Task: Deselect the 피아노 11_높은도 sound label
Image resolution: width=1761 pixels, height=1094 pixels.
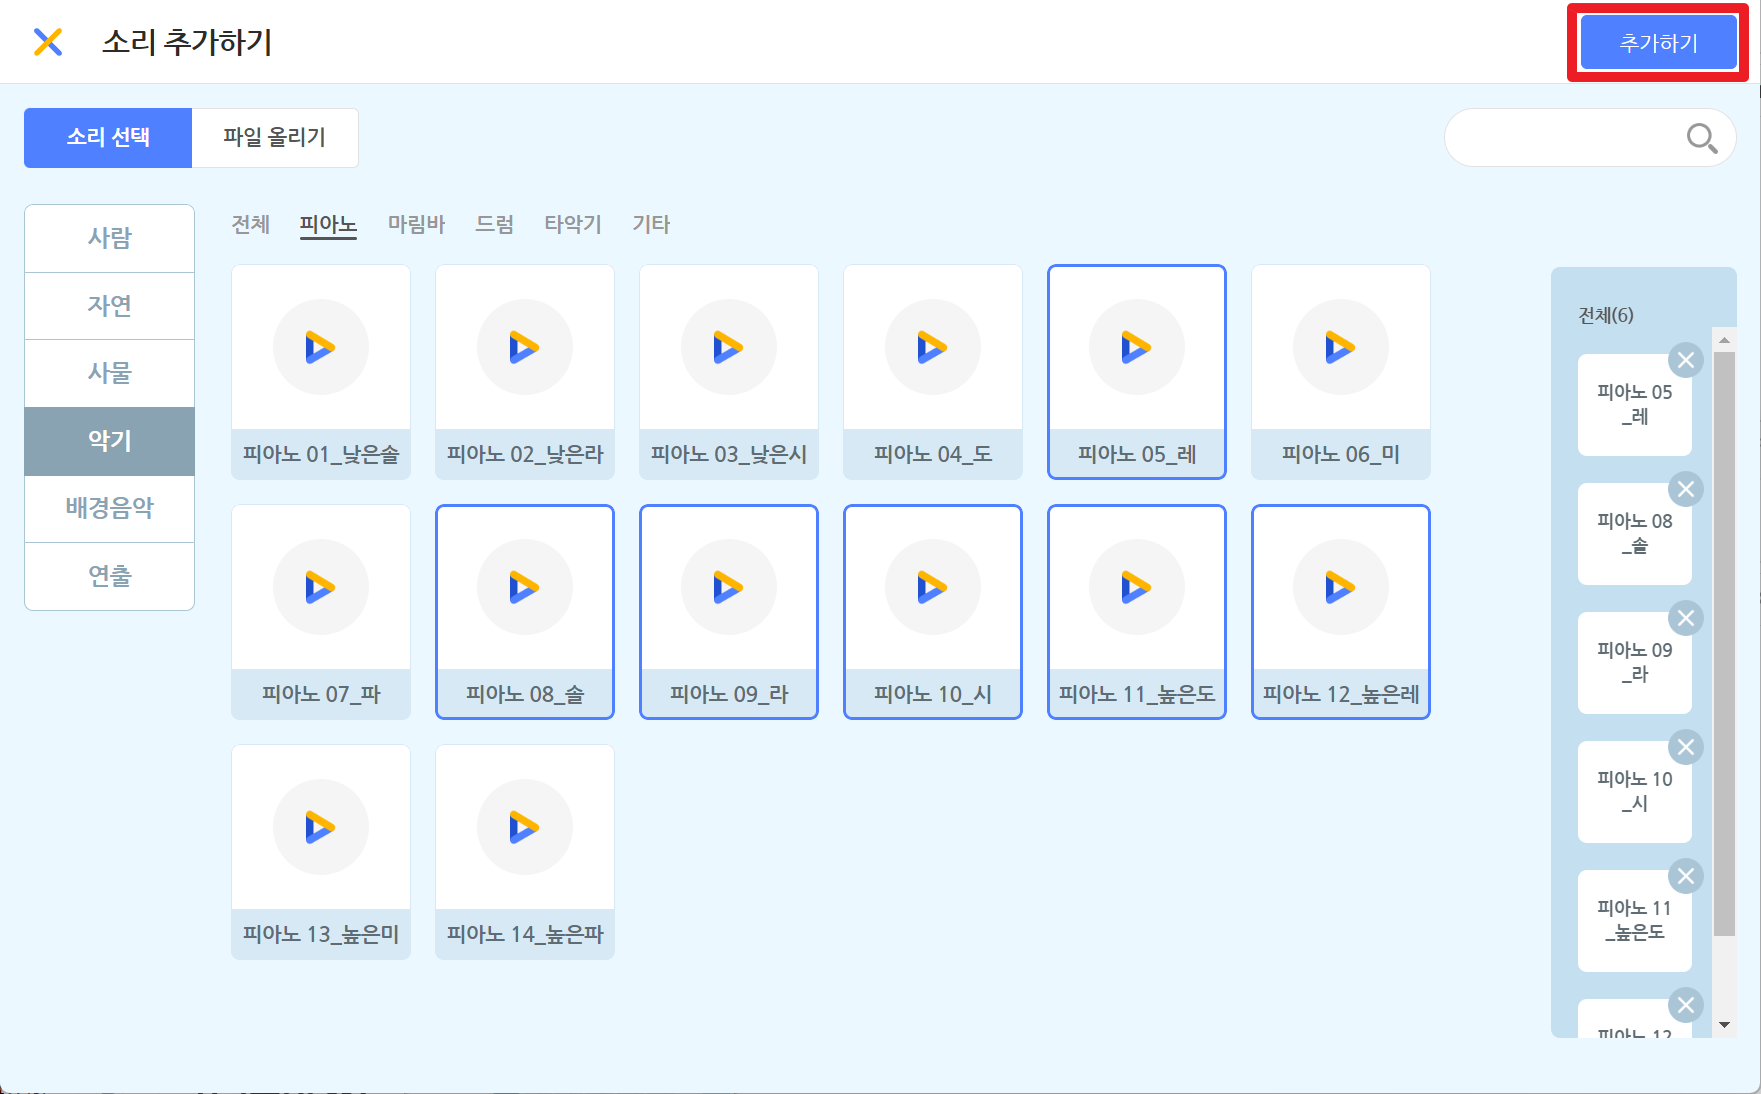Action: point(1137,694)
